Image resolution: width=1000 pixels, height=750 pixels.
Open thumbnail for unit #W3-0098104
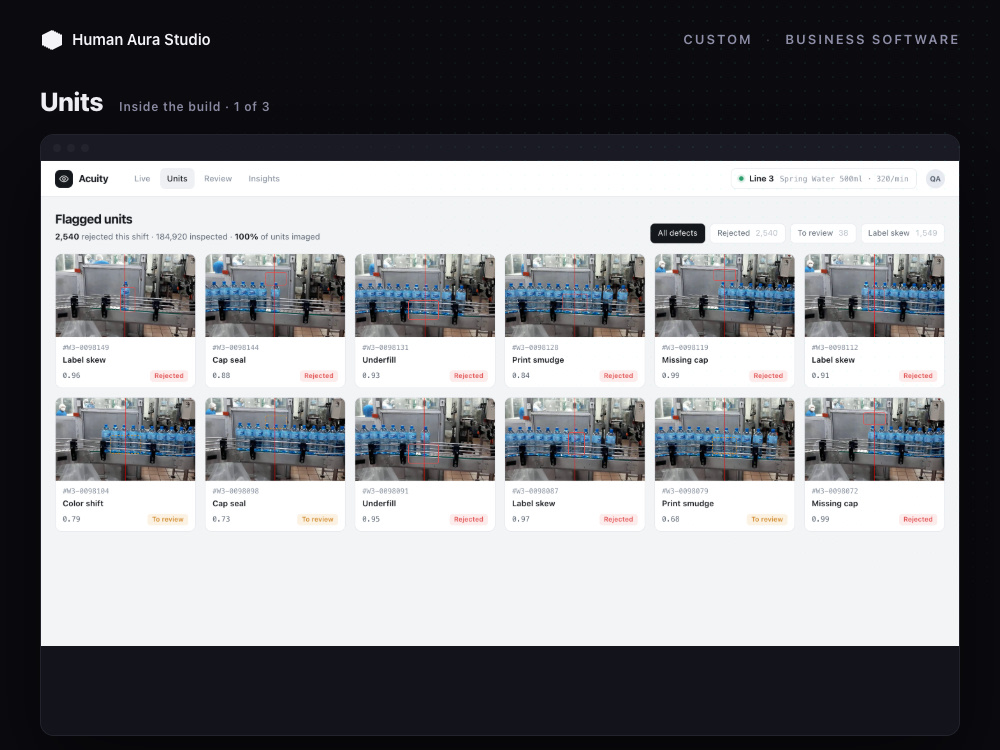[x=125, y=439]
